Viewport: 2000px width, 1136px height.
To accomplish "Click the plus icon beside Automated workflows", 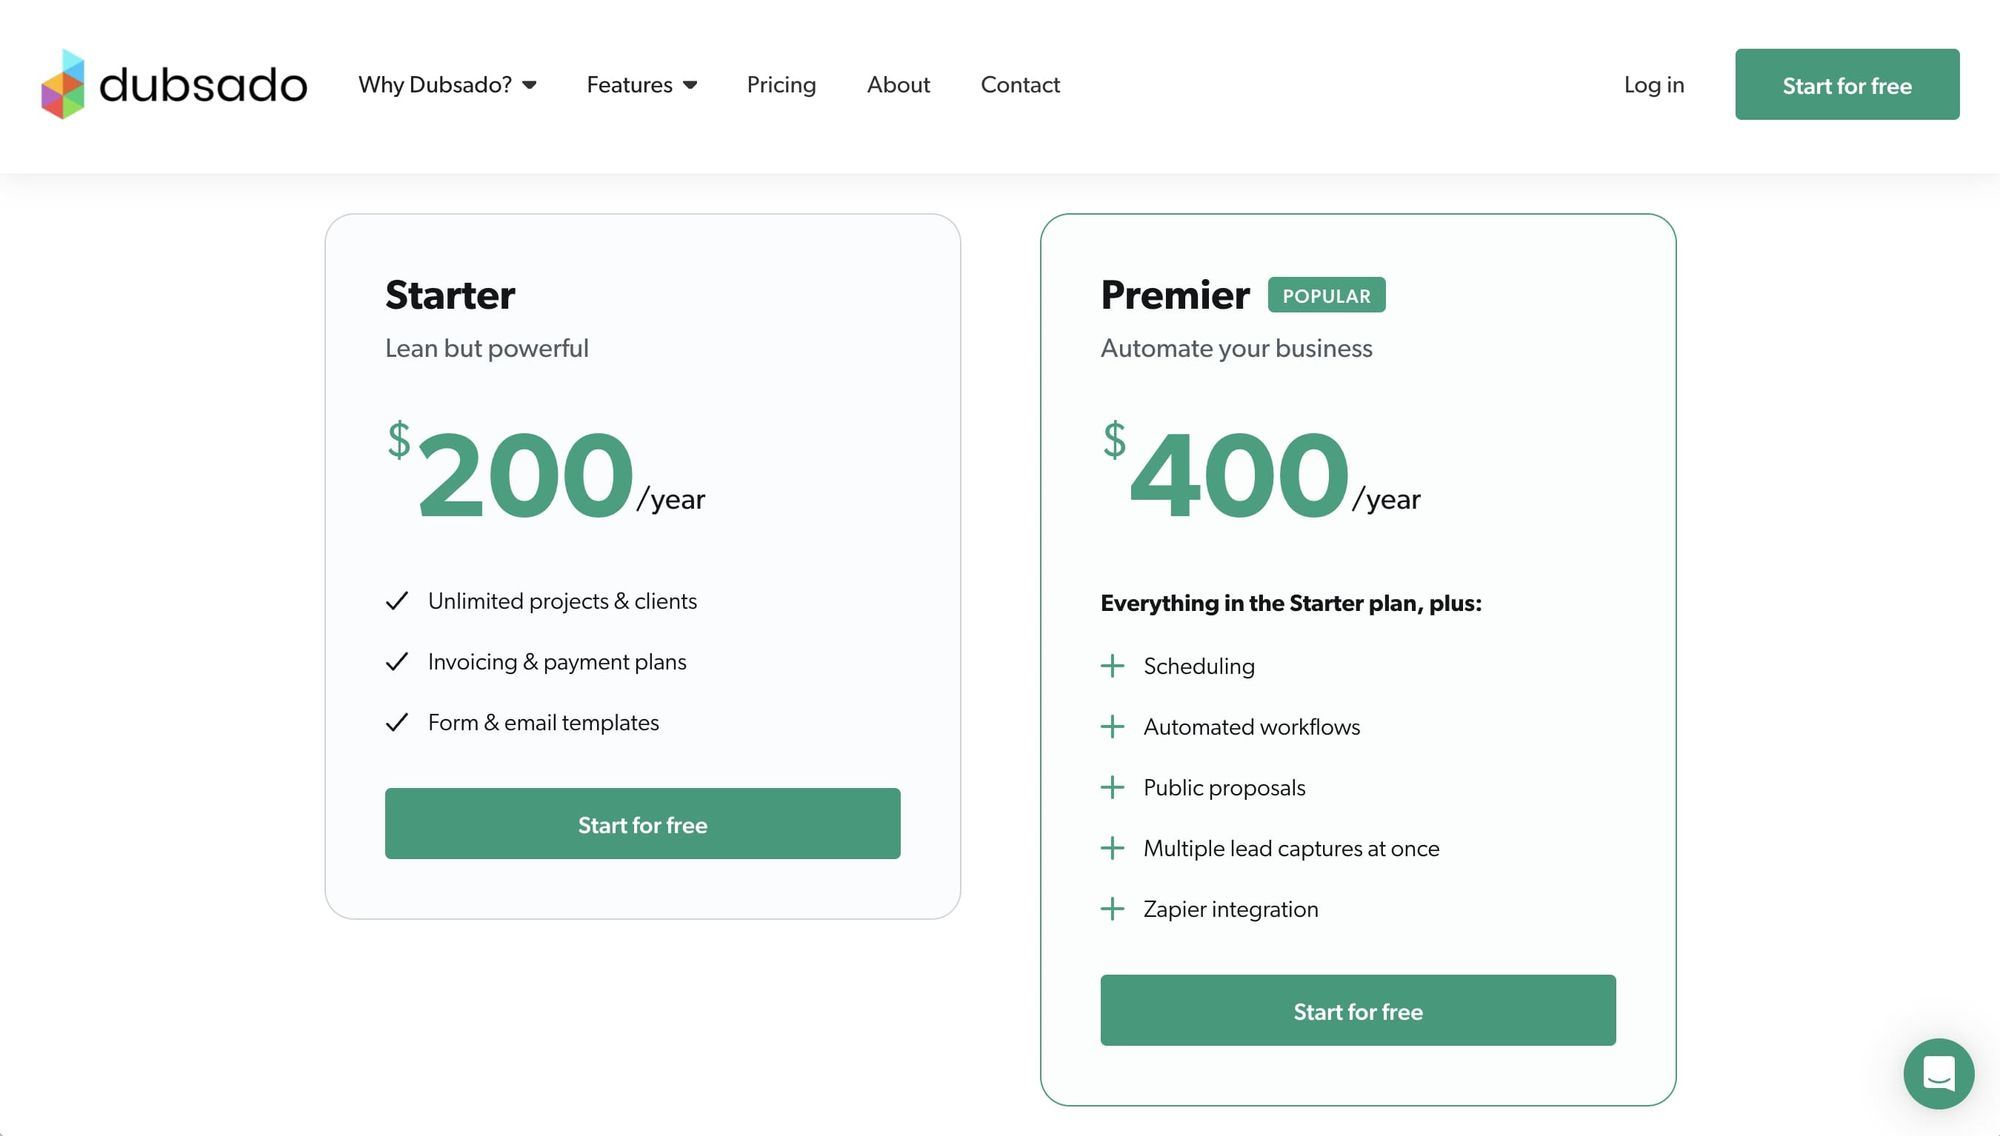I will (x=1112, y=727).
